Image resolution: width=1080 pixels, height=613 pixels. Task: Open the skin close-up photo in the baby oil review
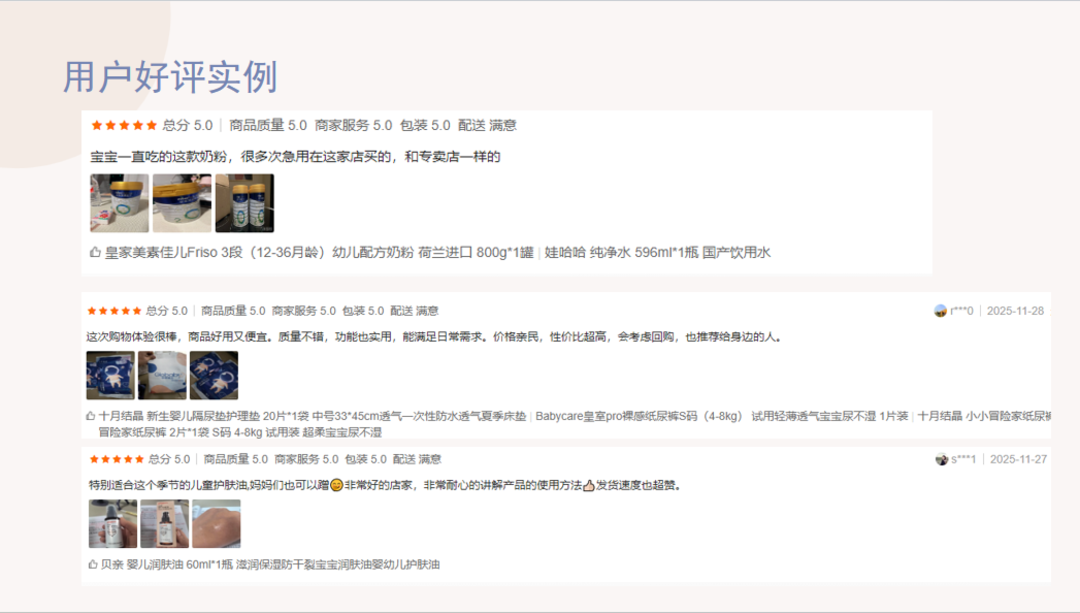click(x=216, y=523)
